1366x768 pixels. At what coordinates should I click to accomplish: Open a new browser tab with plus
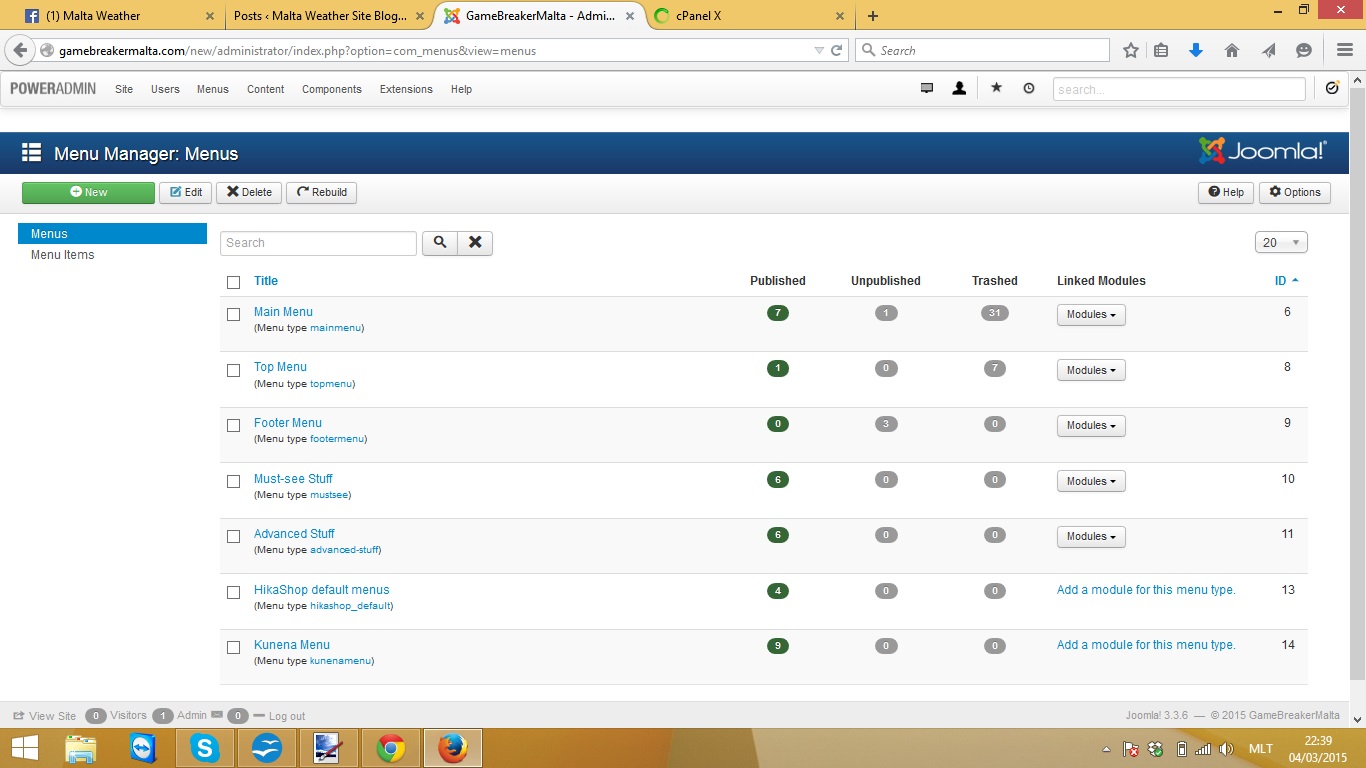coord(873,16)
